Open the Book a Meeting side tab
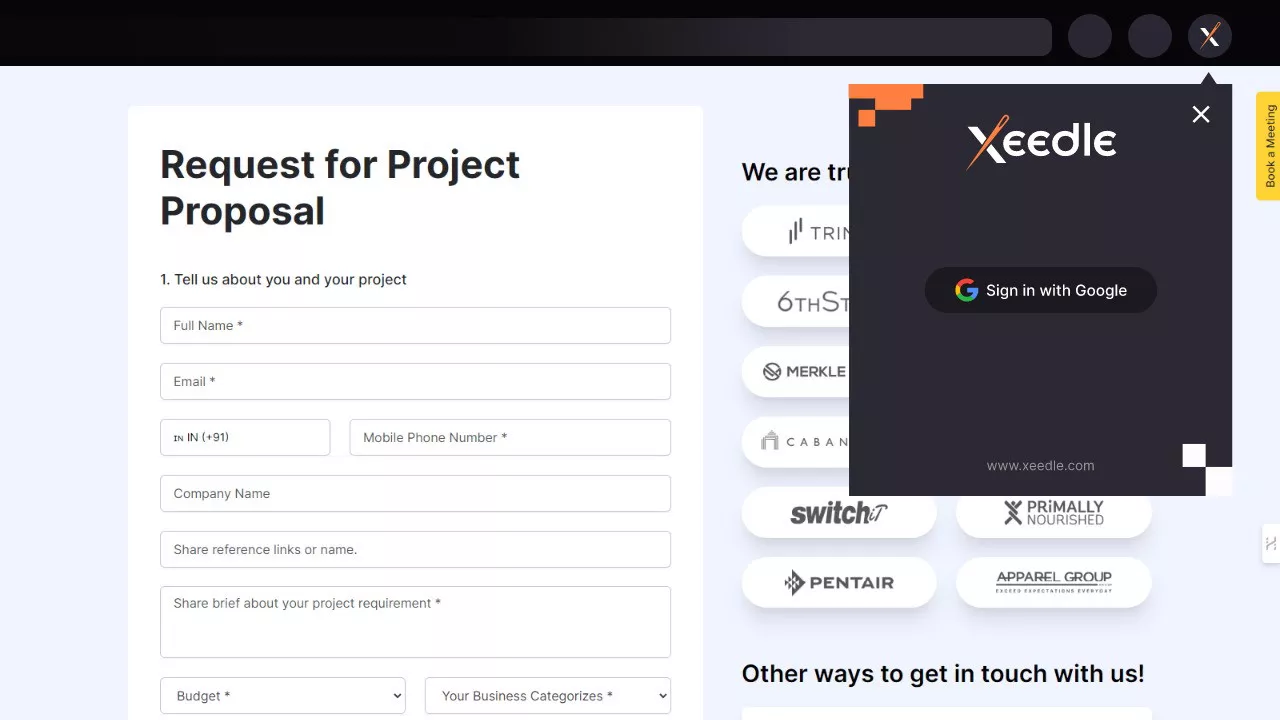The height and width of the screenshot is (720, 1280). (1269, 146)
